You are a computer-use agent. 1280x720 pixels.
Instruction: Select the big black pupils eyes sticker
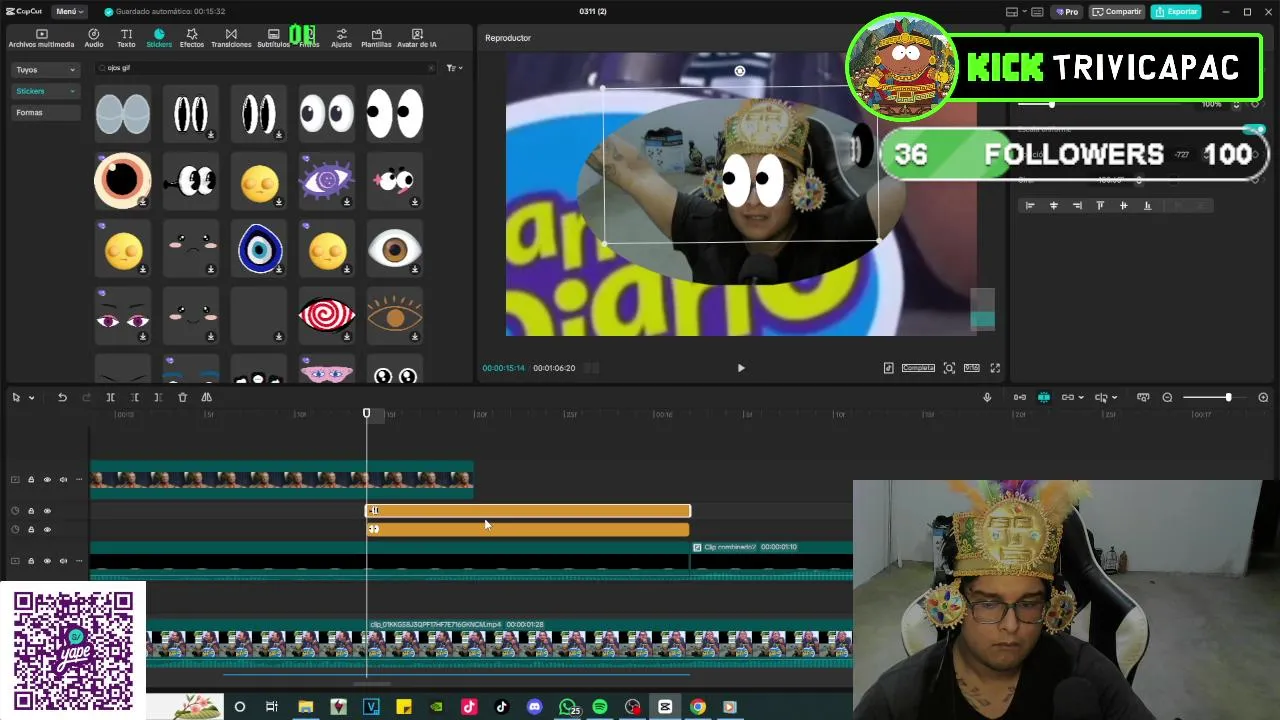pyautogui.click(x=395, y=113)
